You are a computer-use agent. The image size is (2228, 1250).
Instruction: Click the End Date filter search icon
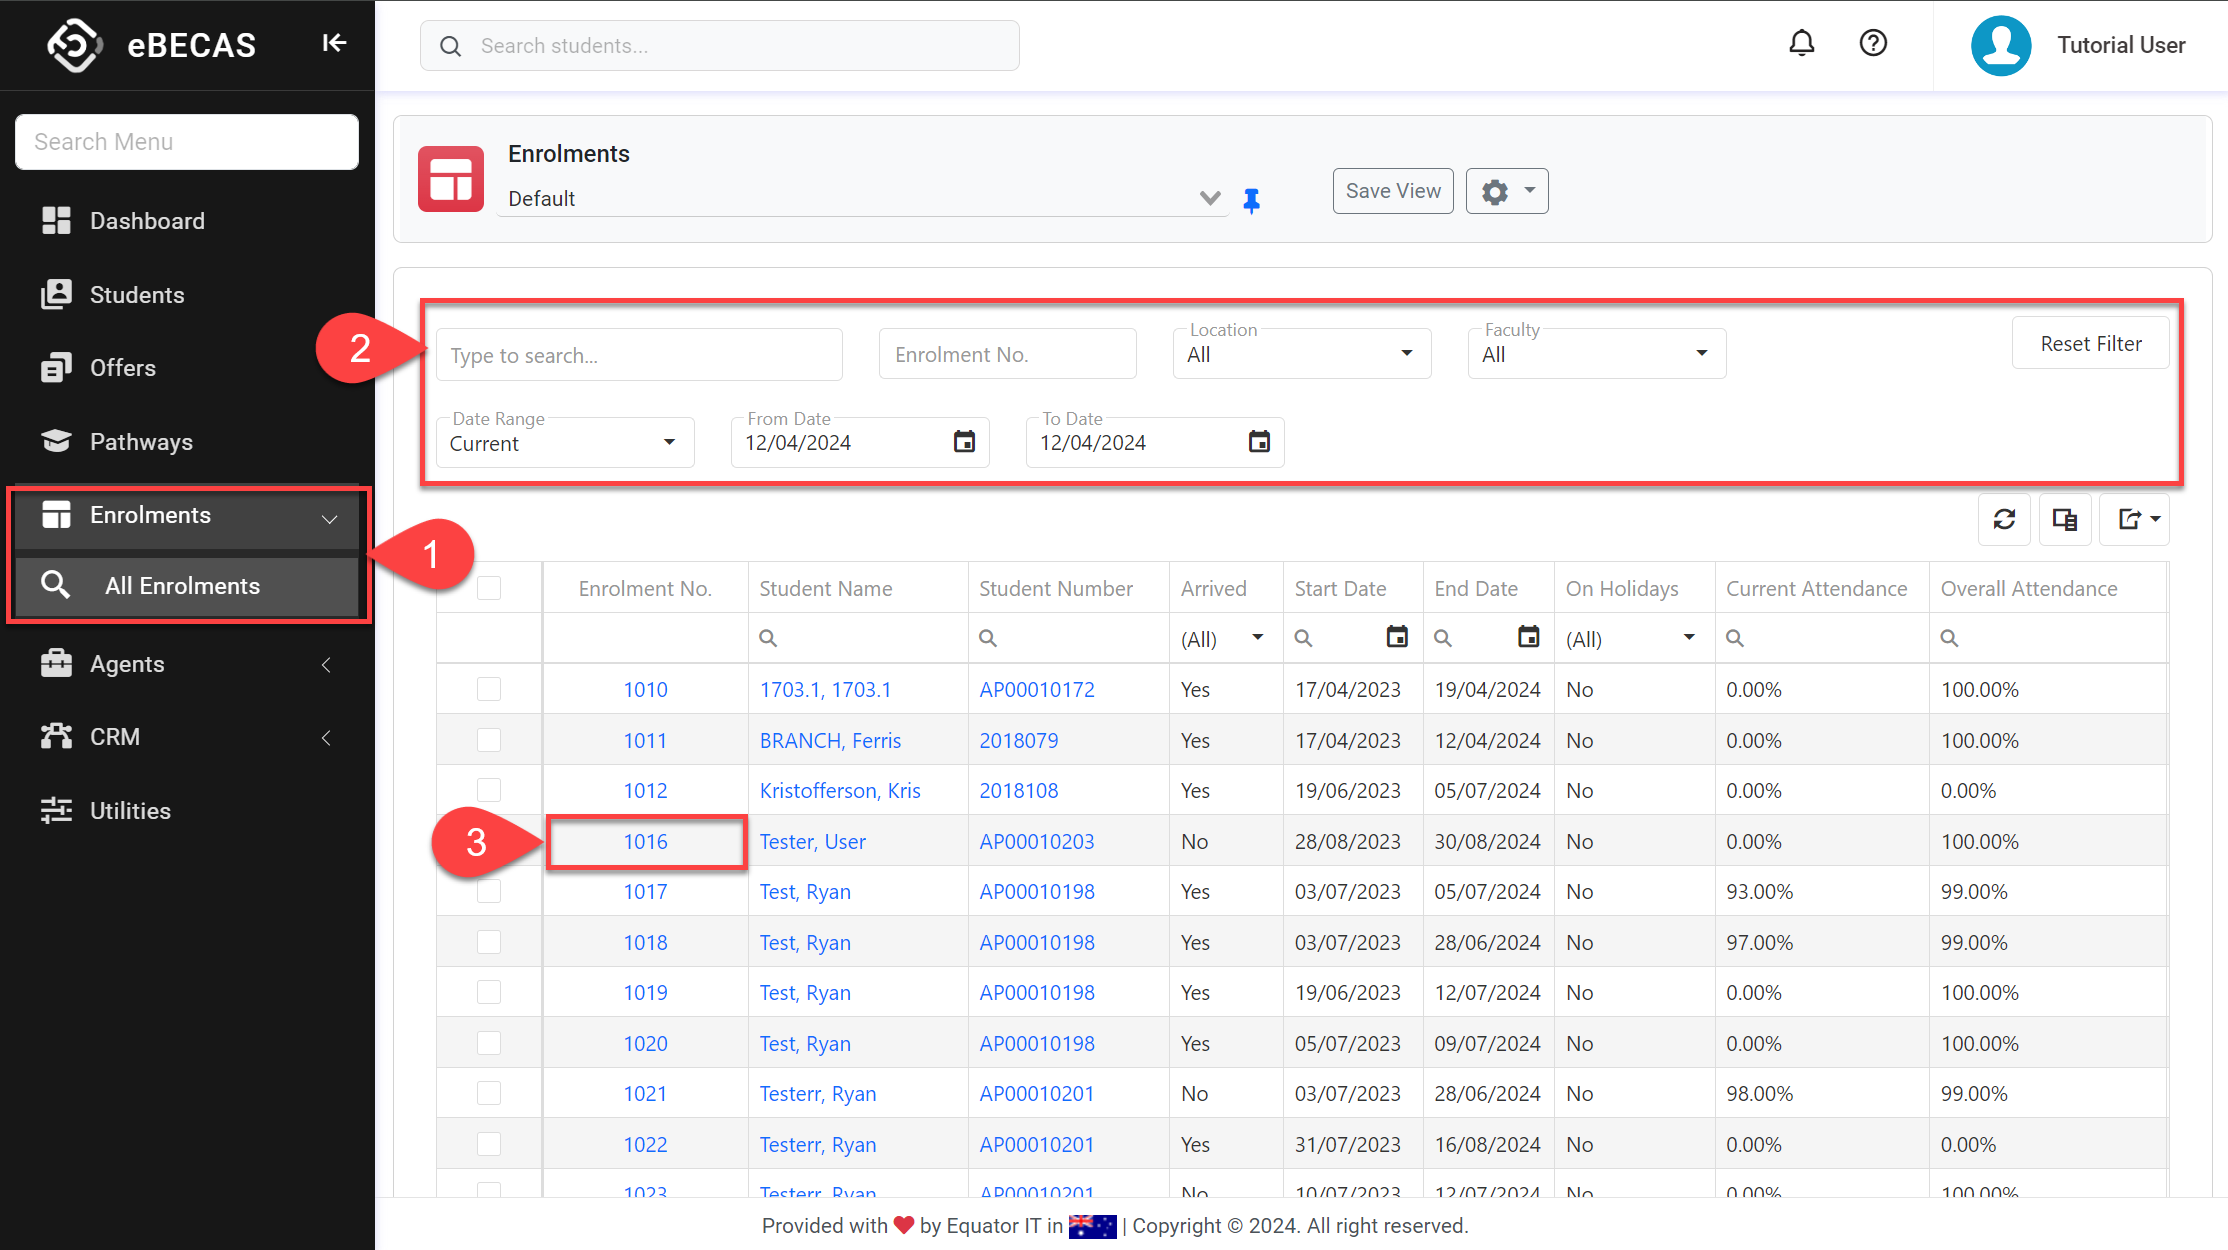pos(1443,638)
